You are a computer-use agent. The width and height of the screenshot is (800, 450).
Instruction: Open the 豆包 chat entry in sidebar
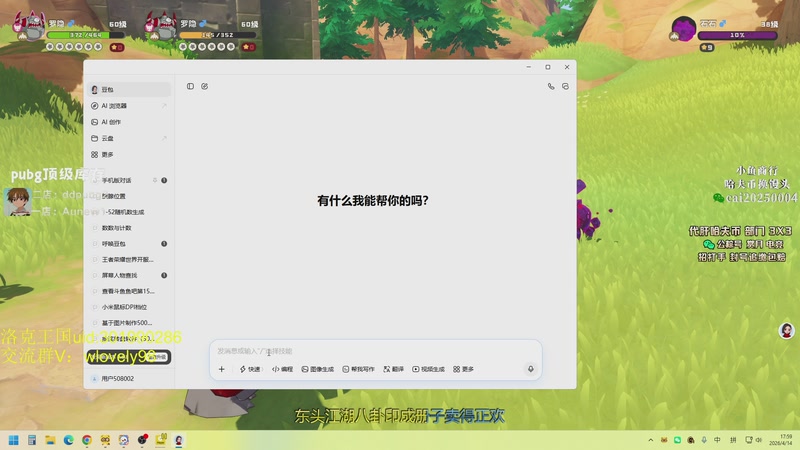click(129, 89)
